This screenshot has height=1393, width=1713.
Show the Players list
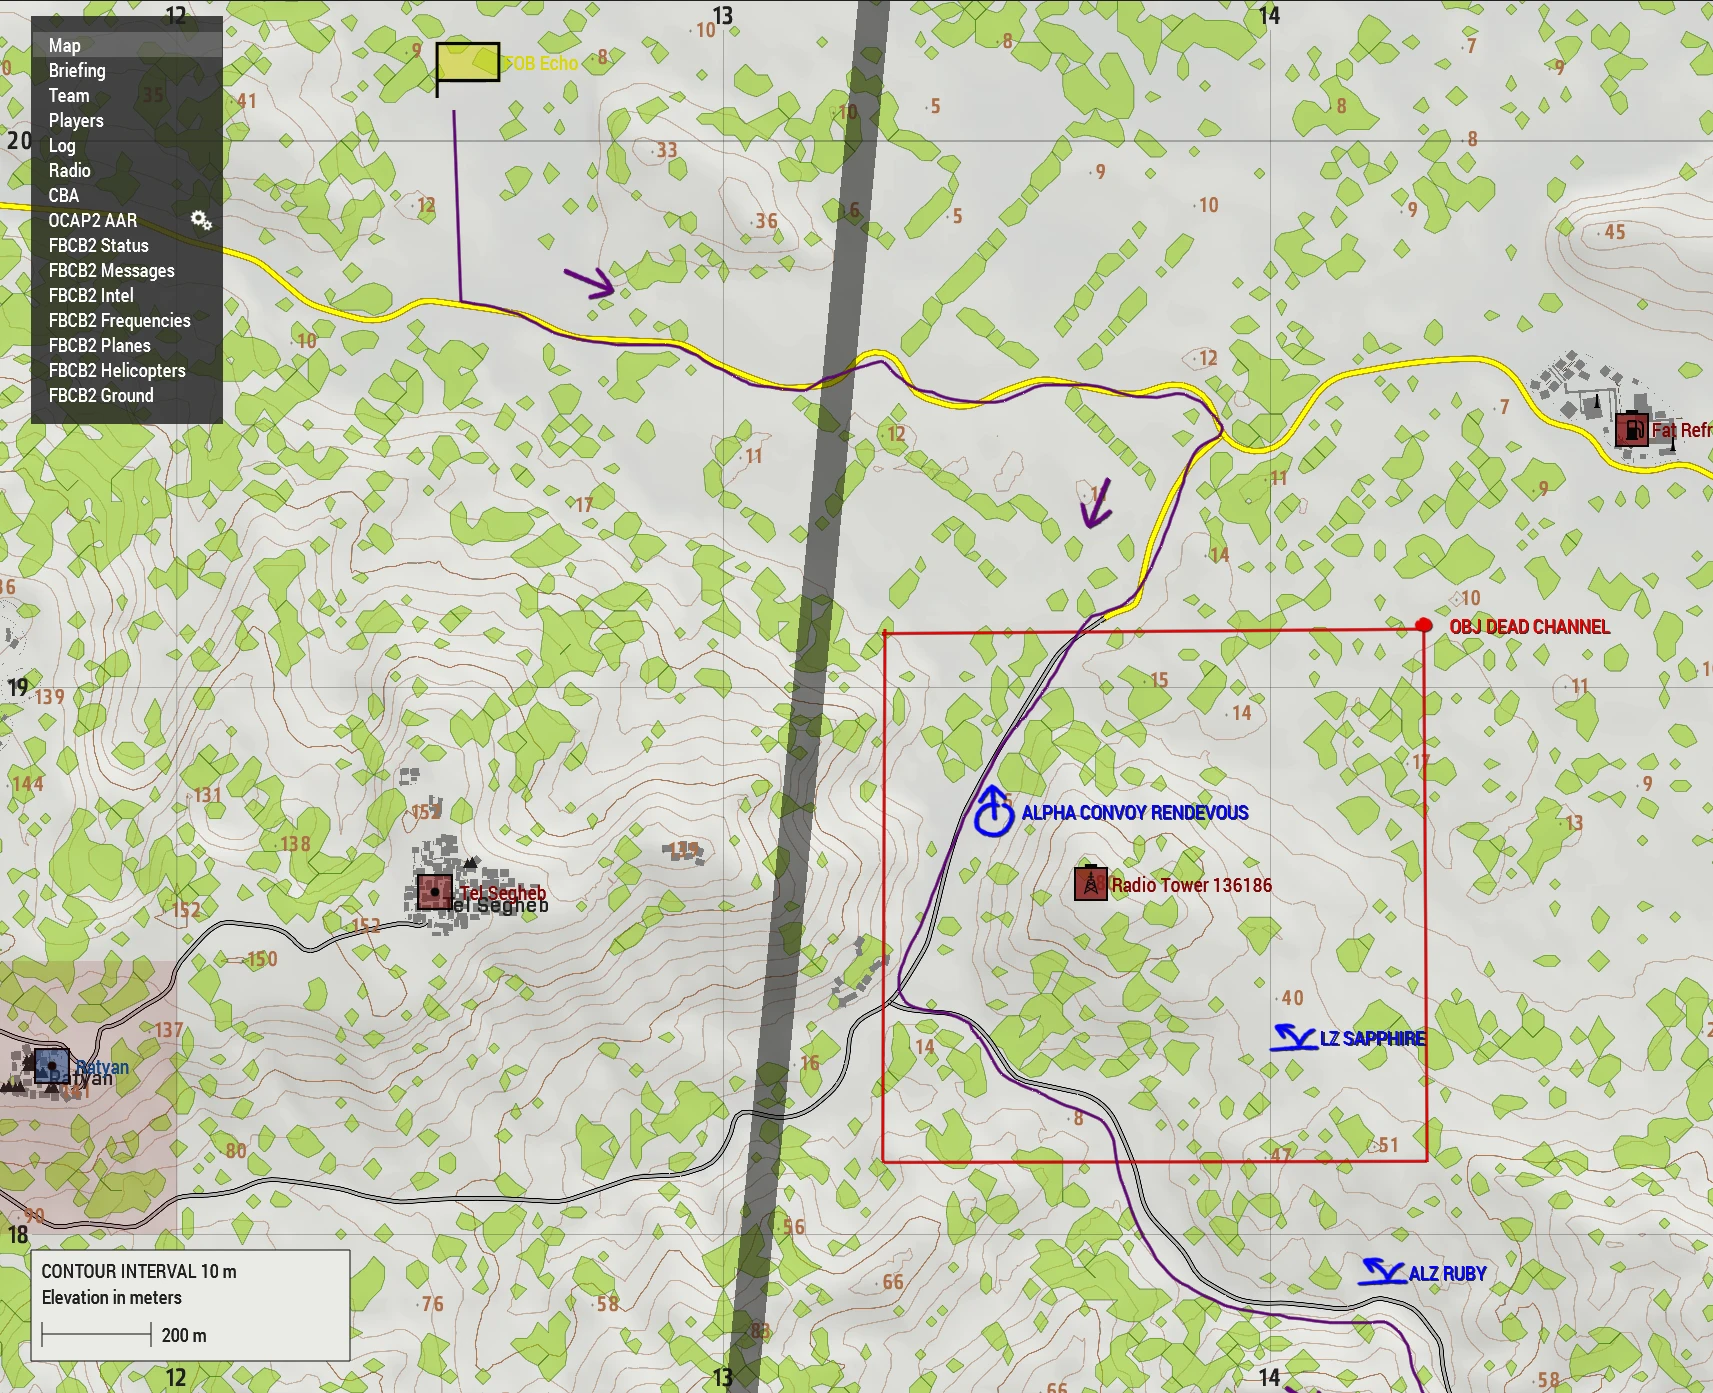pos(76,120)
